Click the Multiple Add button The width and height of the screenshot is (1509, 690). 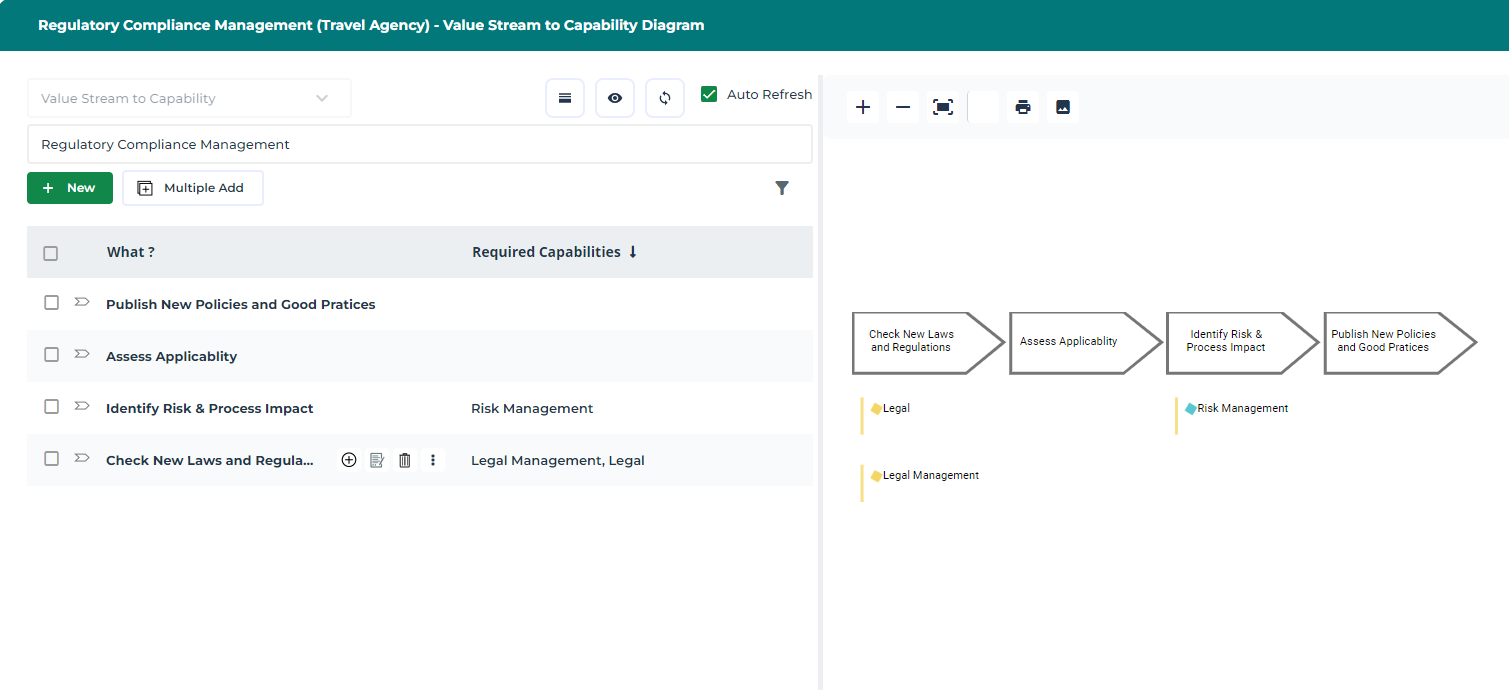tap(193, 188)
